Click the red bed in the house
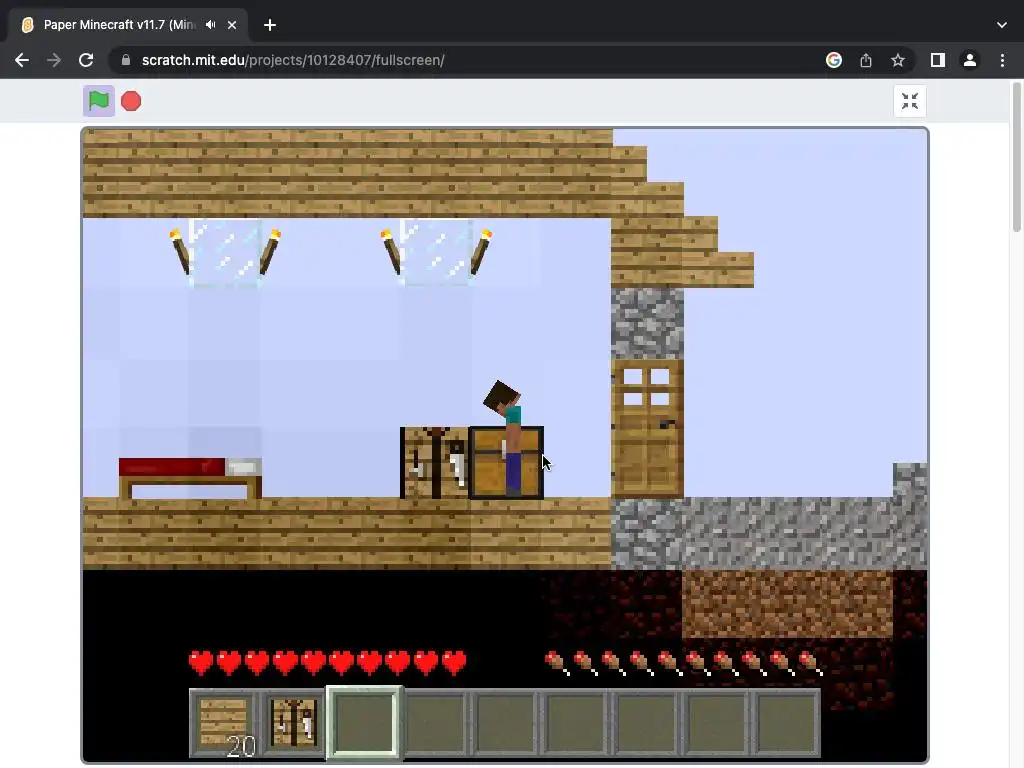This screenshot has height=768, width=1024. pyautogui.click(x=190, y=478)
